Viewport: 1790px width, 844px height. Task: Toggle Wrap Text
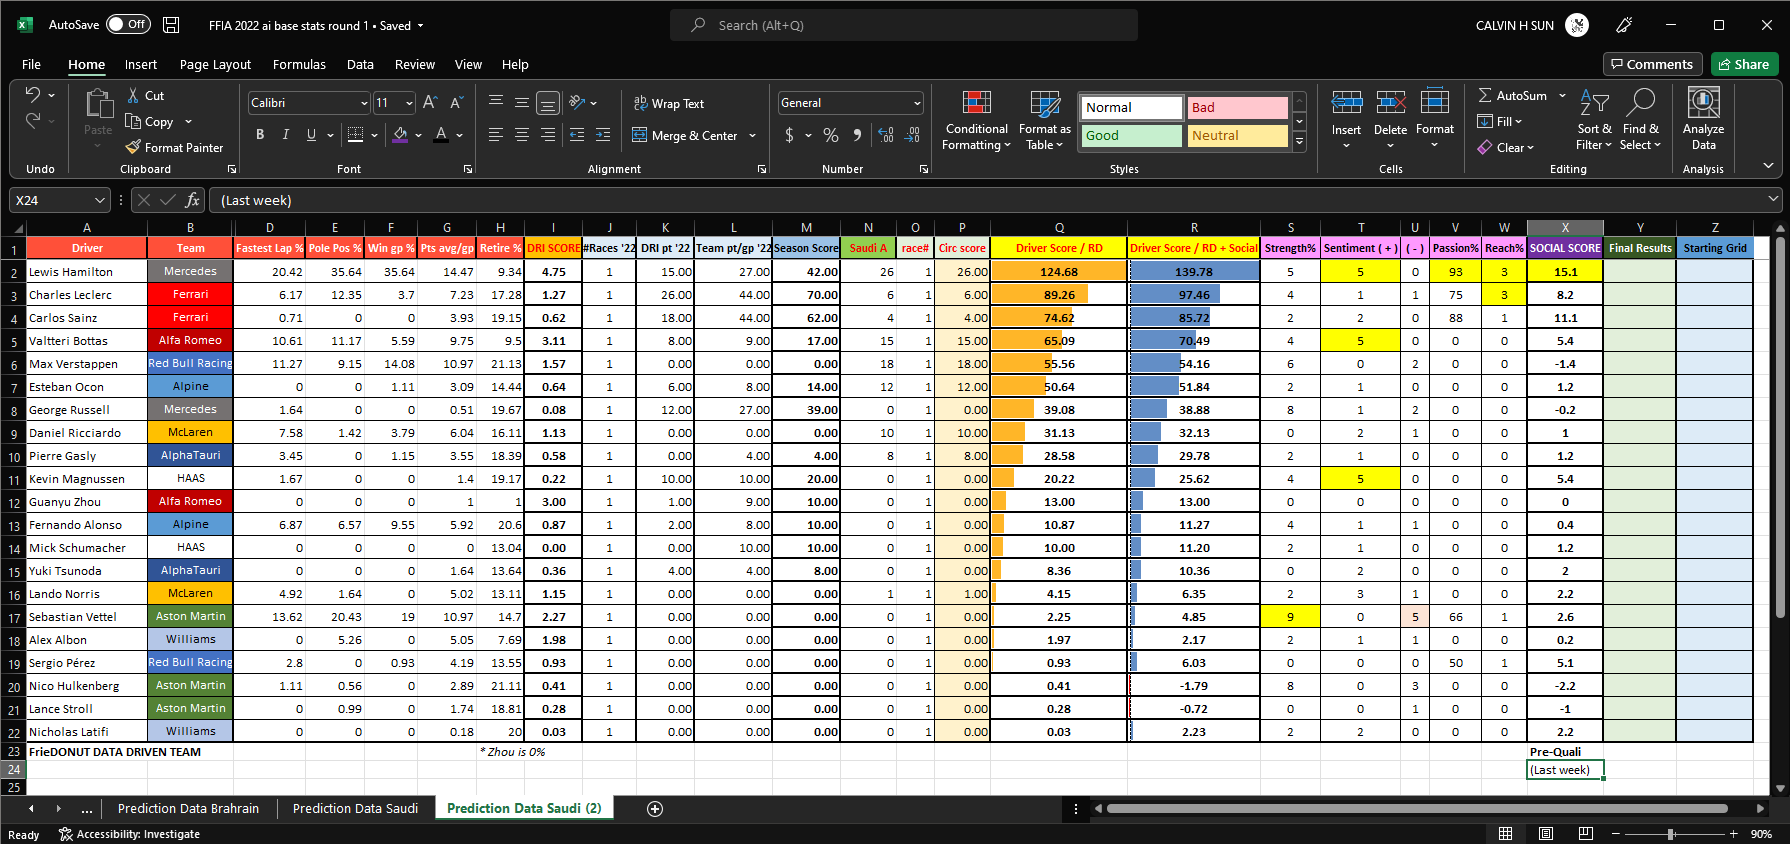[668, 103]
